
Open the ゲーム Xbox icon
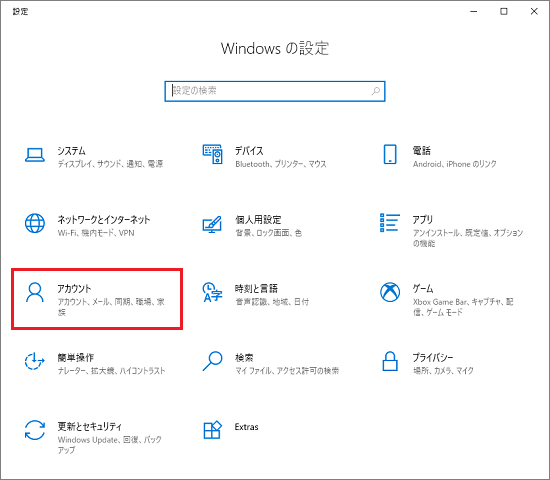[x=390, y=292]
